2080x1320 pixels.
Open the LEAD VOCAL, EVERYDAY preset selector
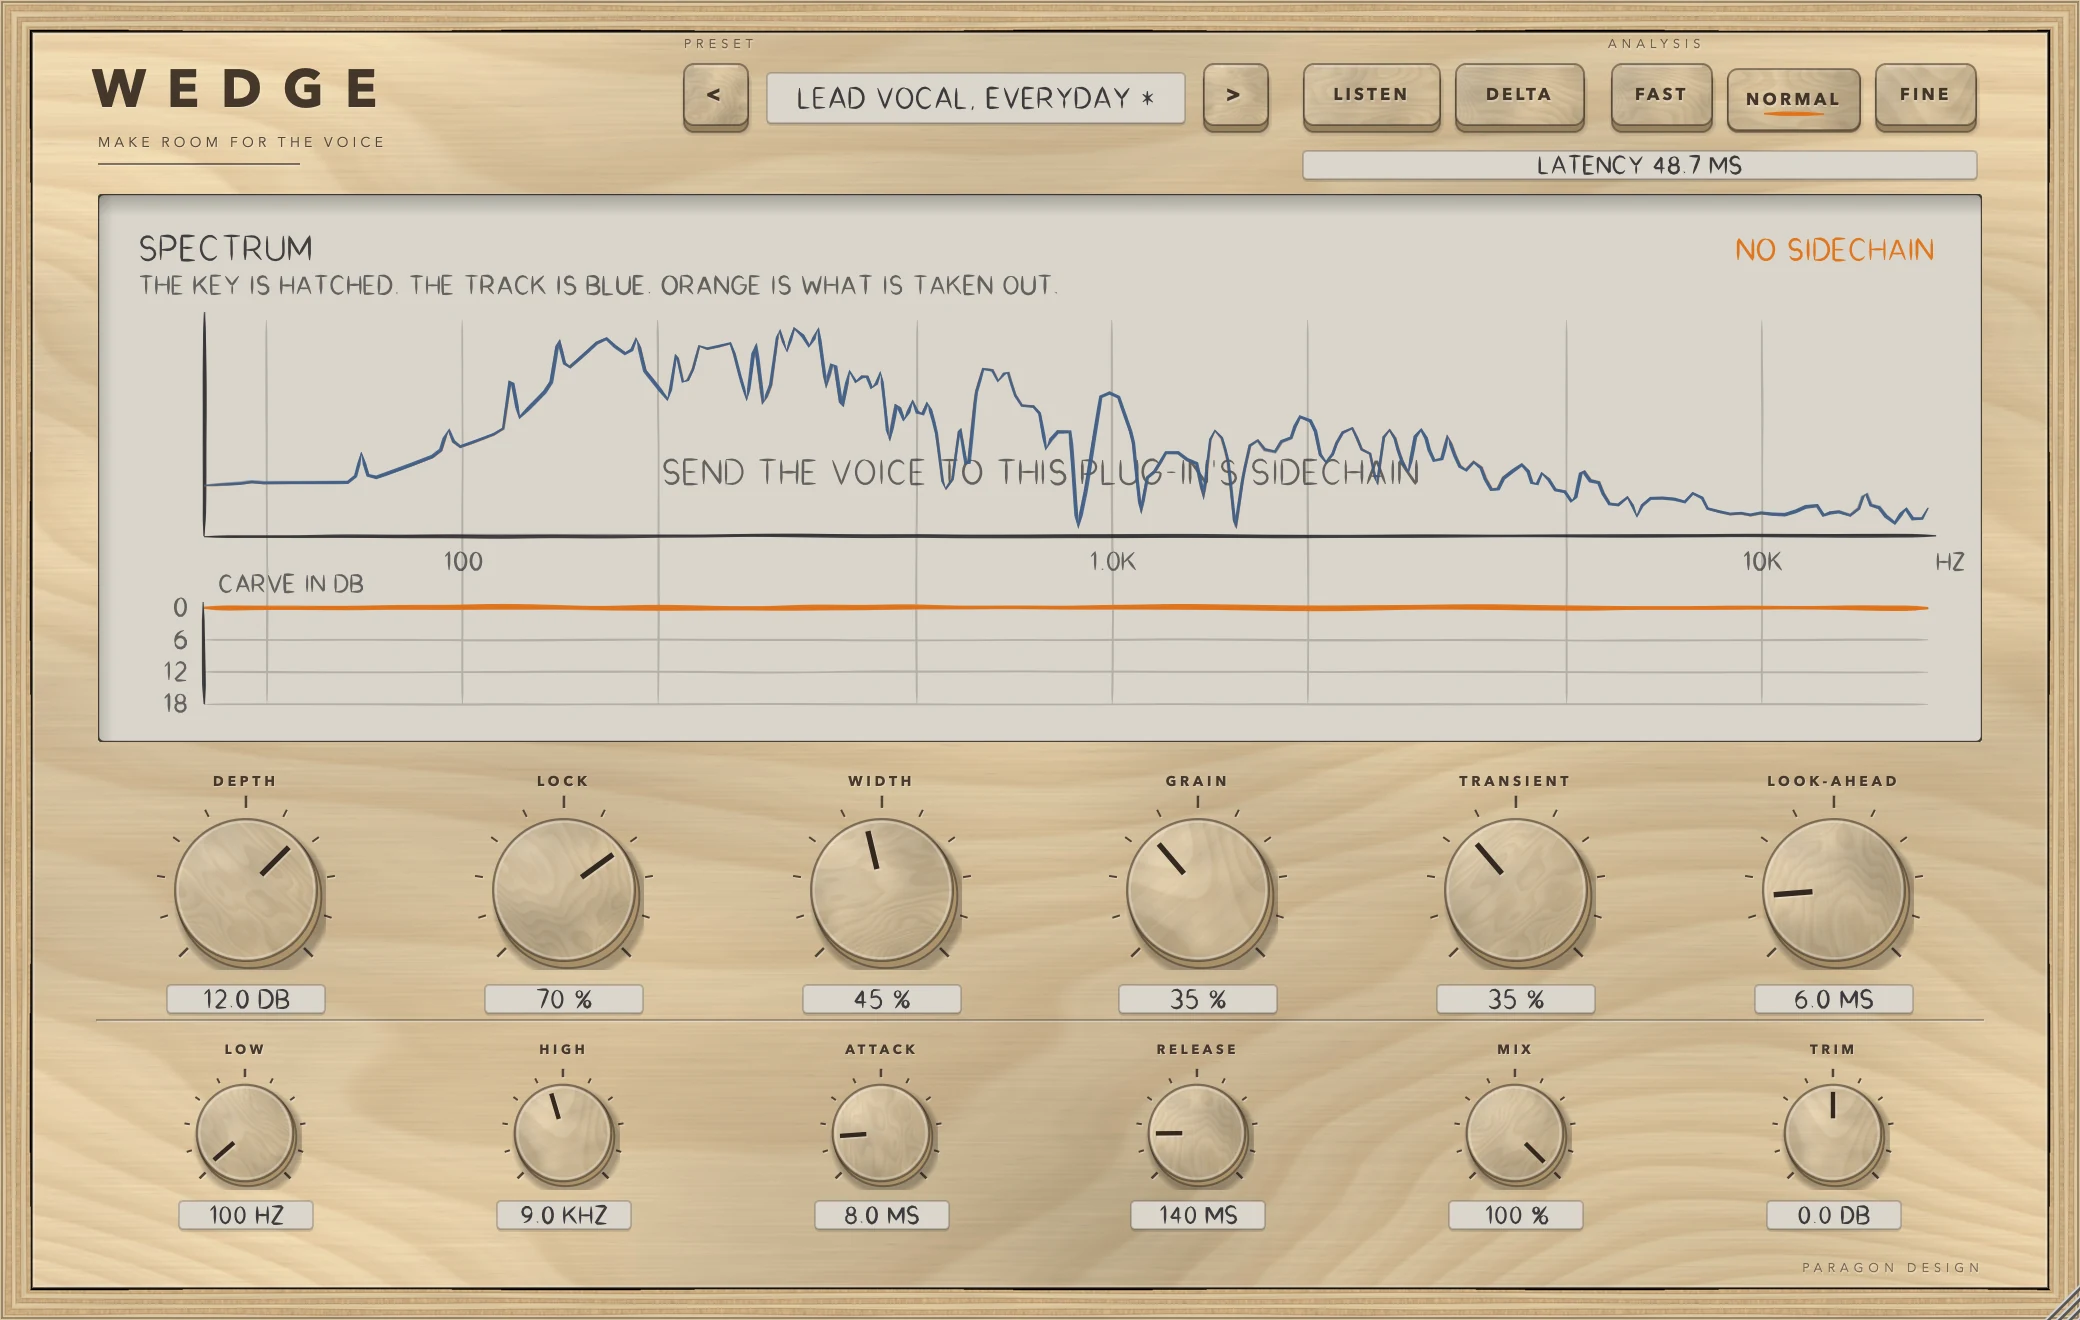tap(975, 98)
